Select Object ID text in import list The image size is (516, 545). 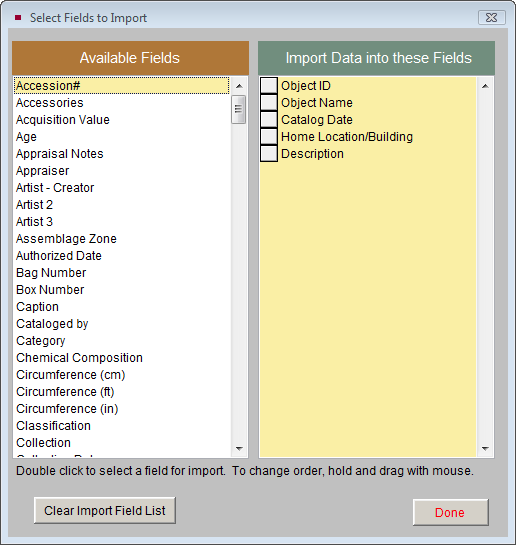(x=306, y=86)
